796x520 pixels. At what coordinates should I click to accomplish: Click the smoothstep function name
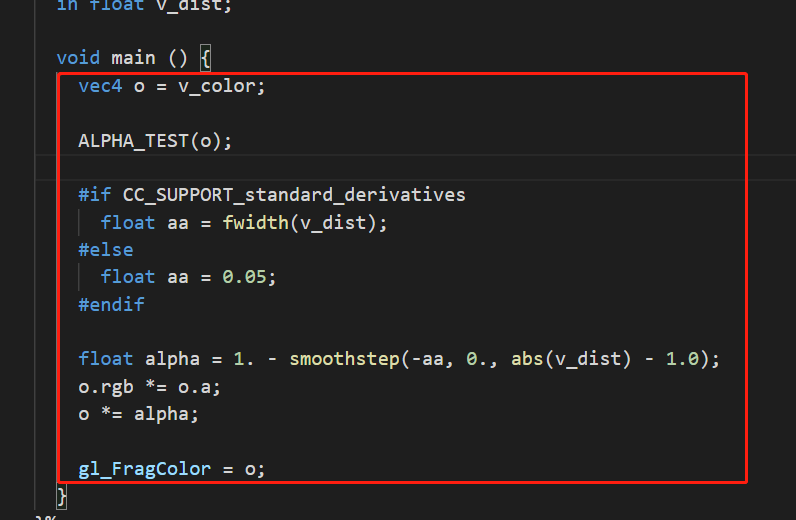pos(343,358)
